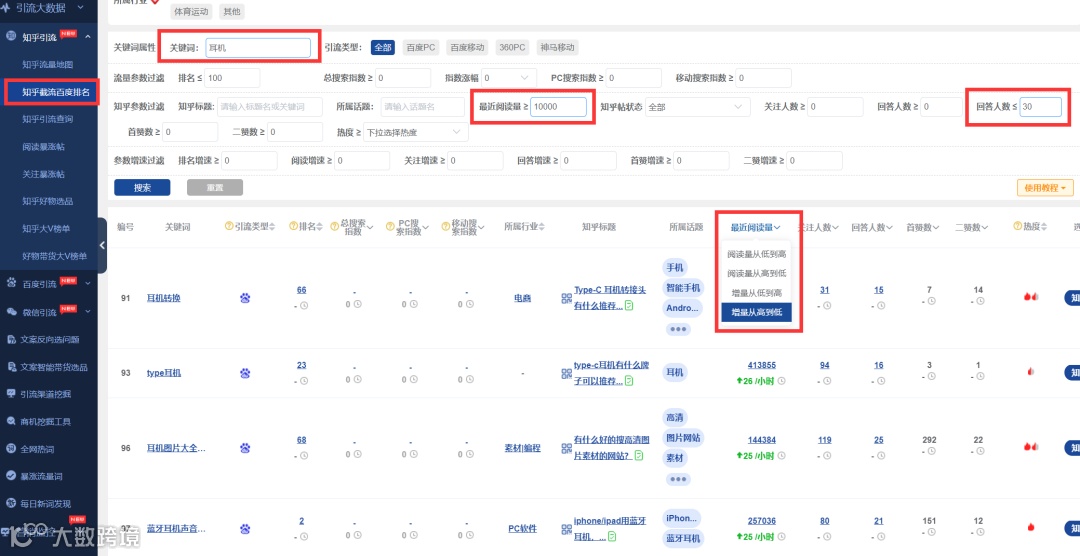This screenshot has width=1080, height=556.
Task: Open reading count link 413855
Action: (762, 365)
